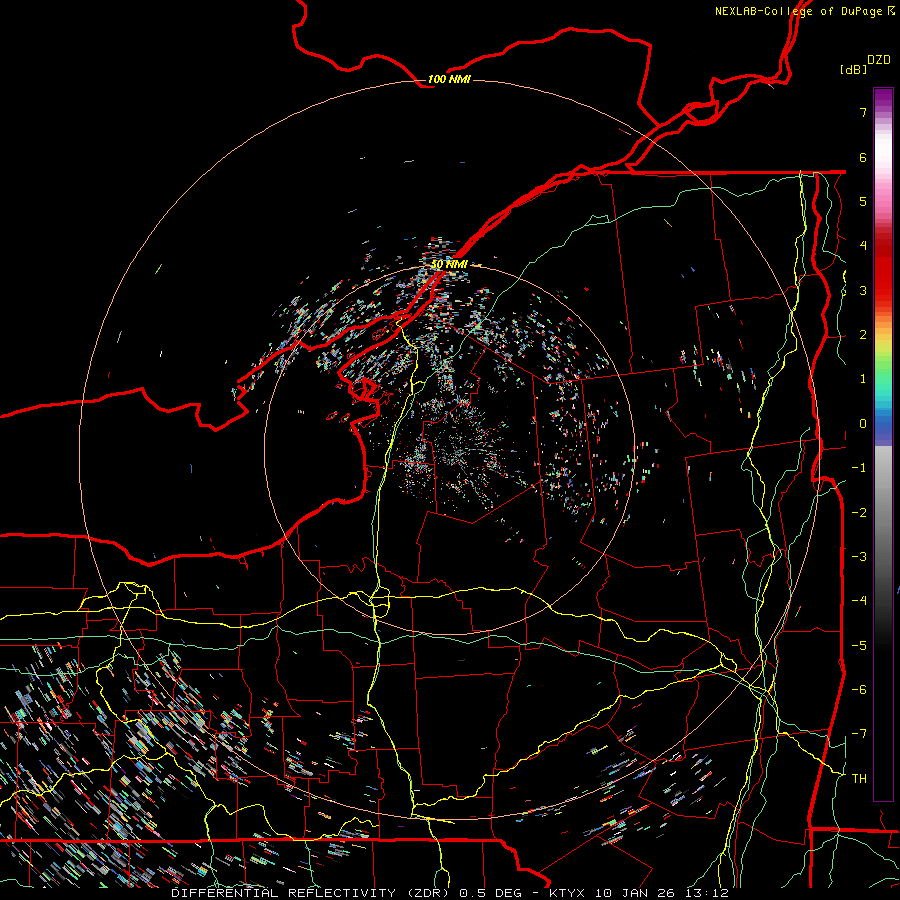Click the positive 7 value on the dB scale

click(863, 112)
